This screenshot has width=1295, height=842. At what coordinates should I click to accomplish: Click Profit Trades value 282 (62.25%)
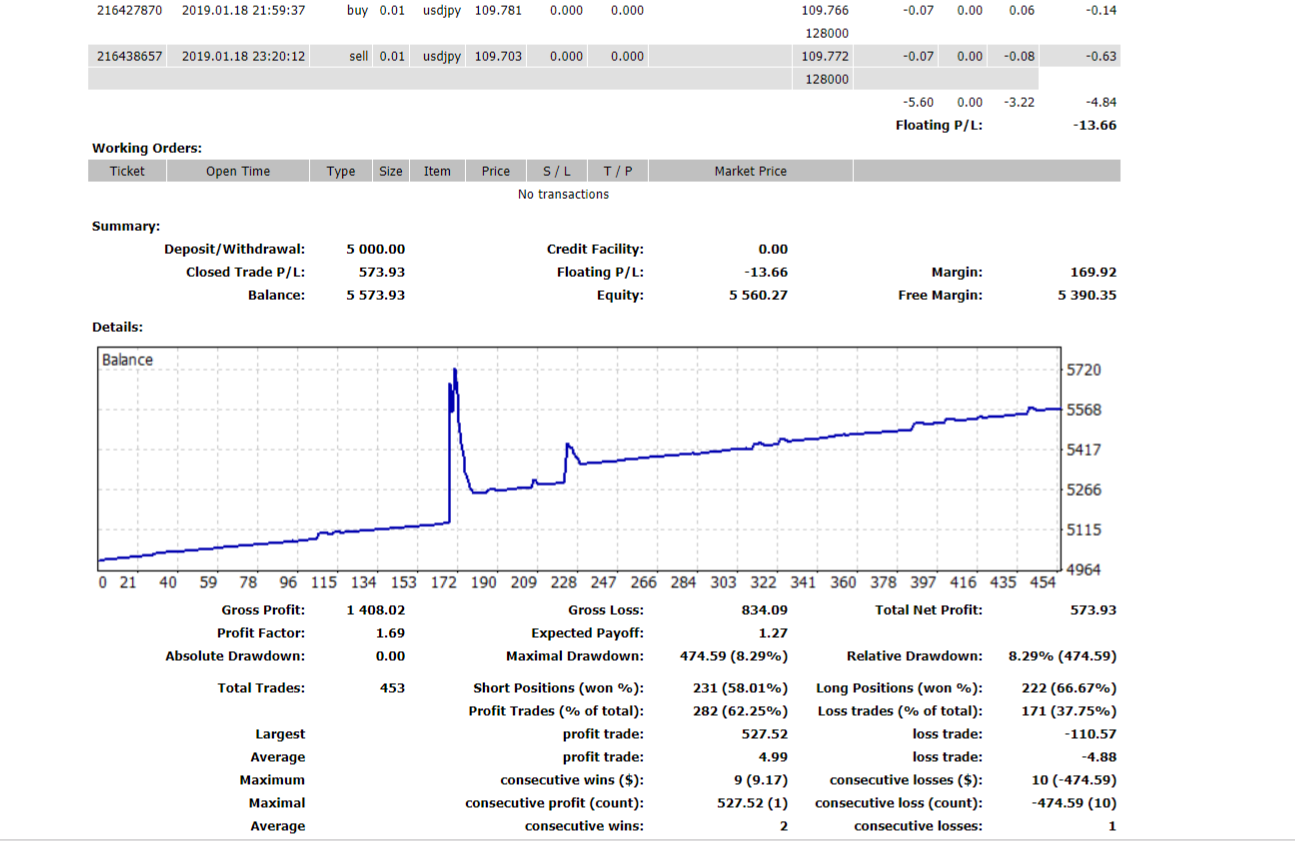[x=740, y=711]
